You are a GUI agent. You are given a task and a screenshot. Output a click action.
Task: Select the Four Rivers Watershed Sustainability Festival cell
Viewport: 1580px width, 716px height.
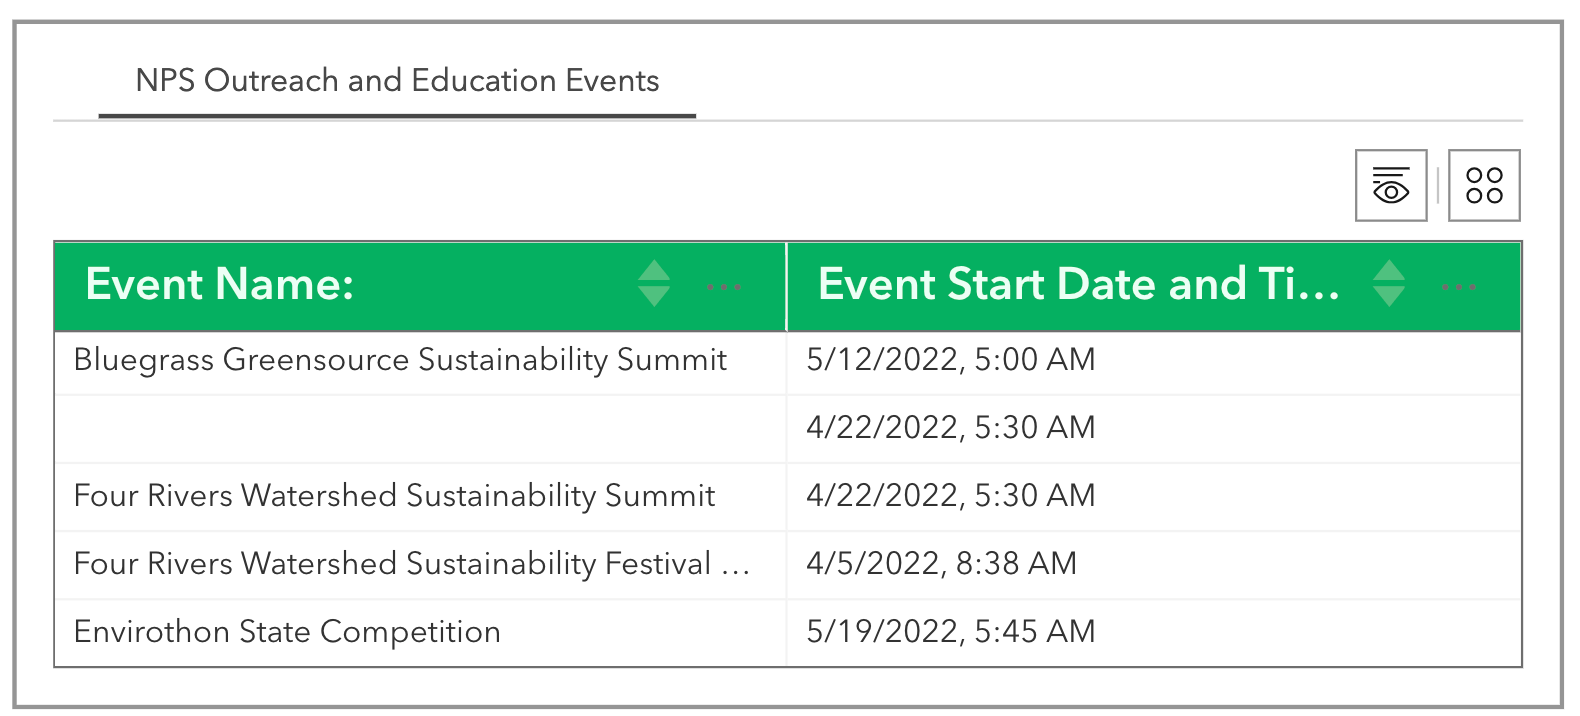[x=410, y=564]
